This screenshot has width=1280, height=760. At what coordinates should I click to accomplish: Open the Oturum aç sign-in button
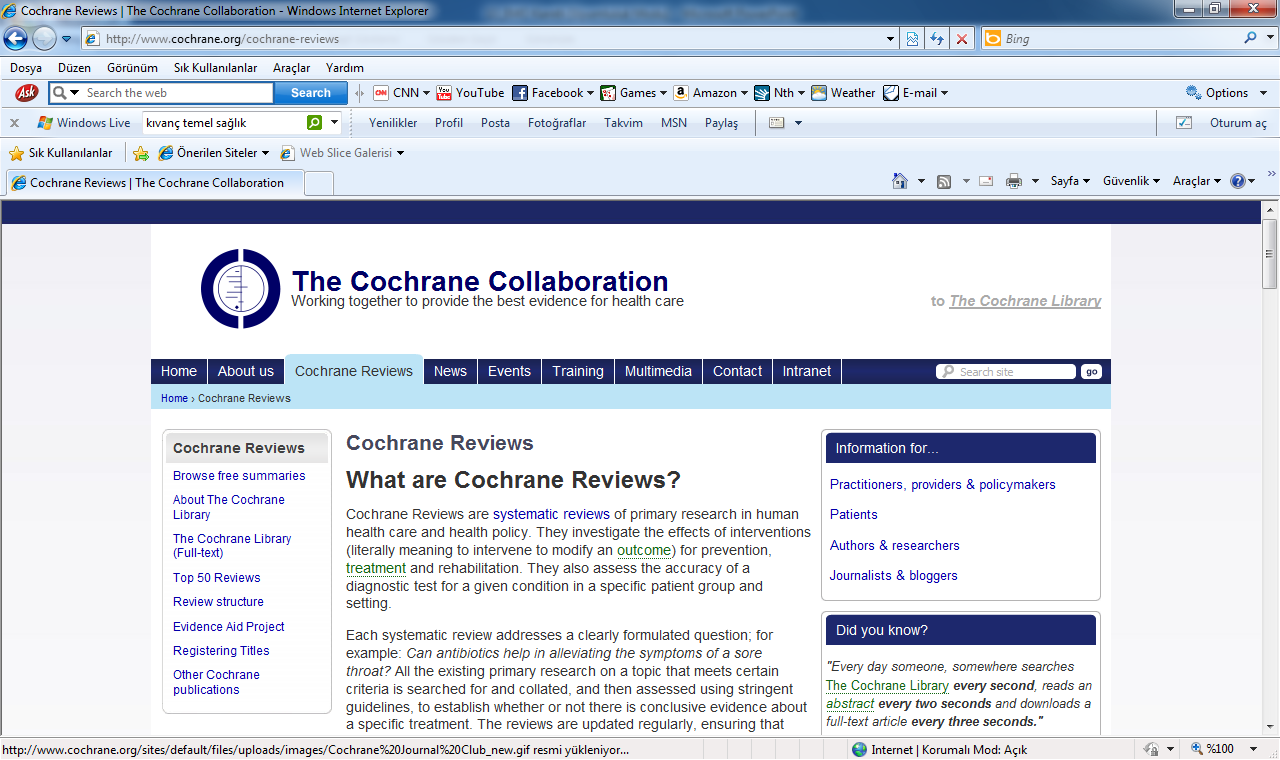click(1238, 123)
